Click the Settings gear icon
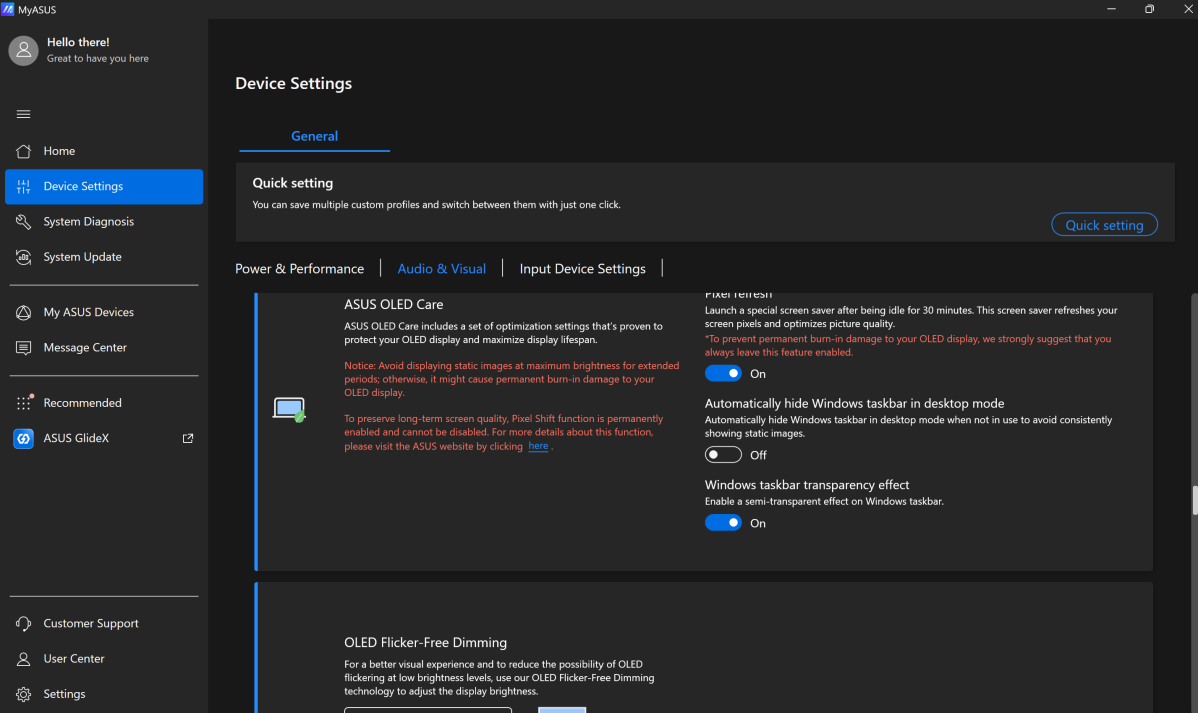This screenshot has height=713, width=1198. point(24,694)
